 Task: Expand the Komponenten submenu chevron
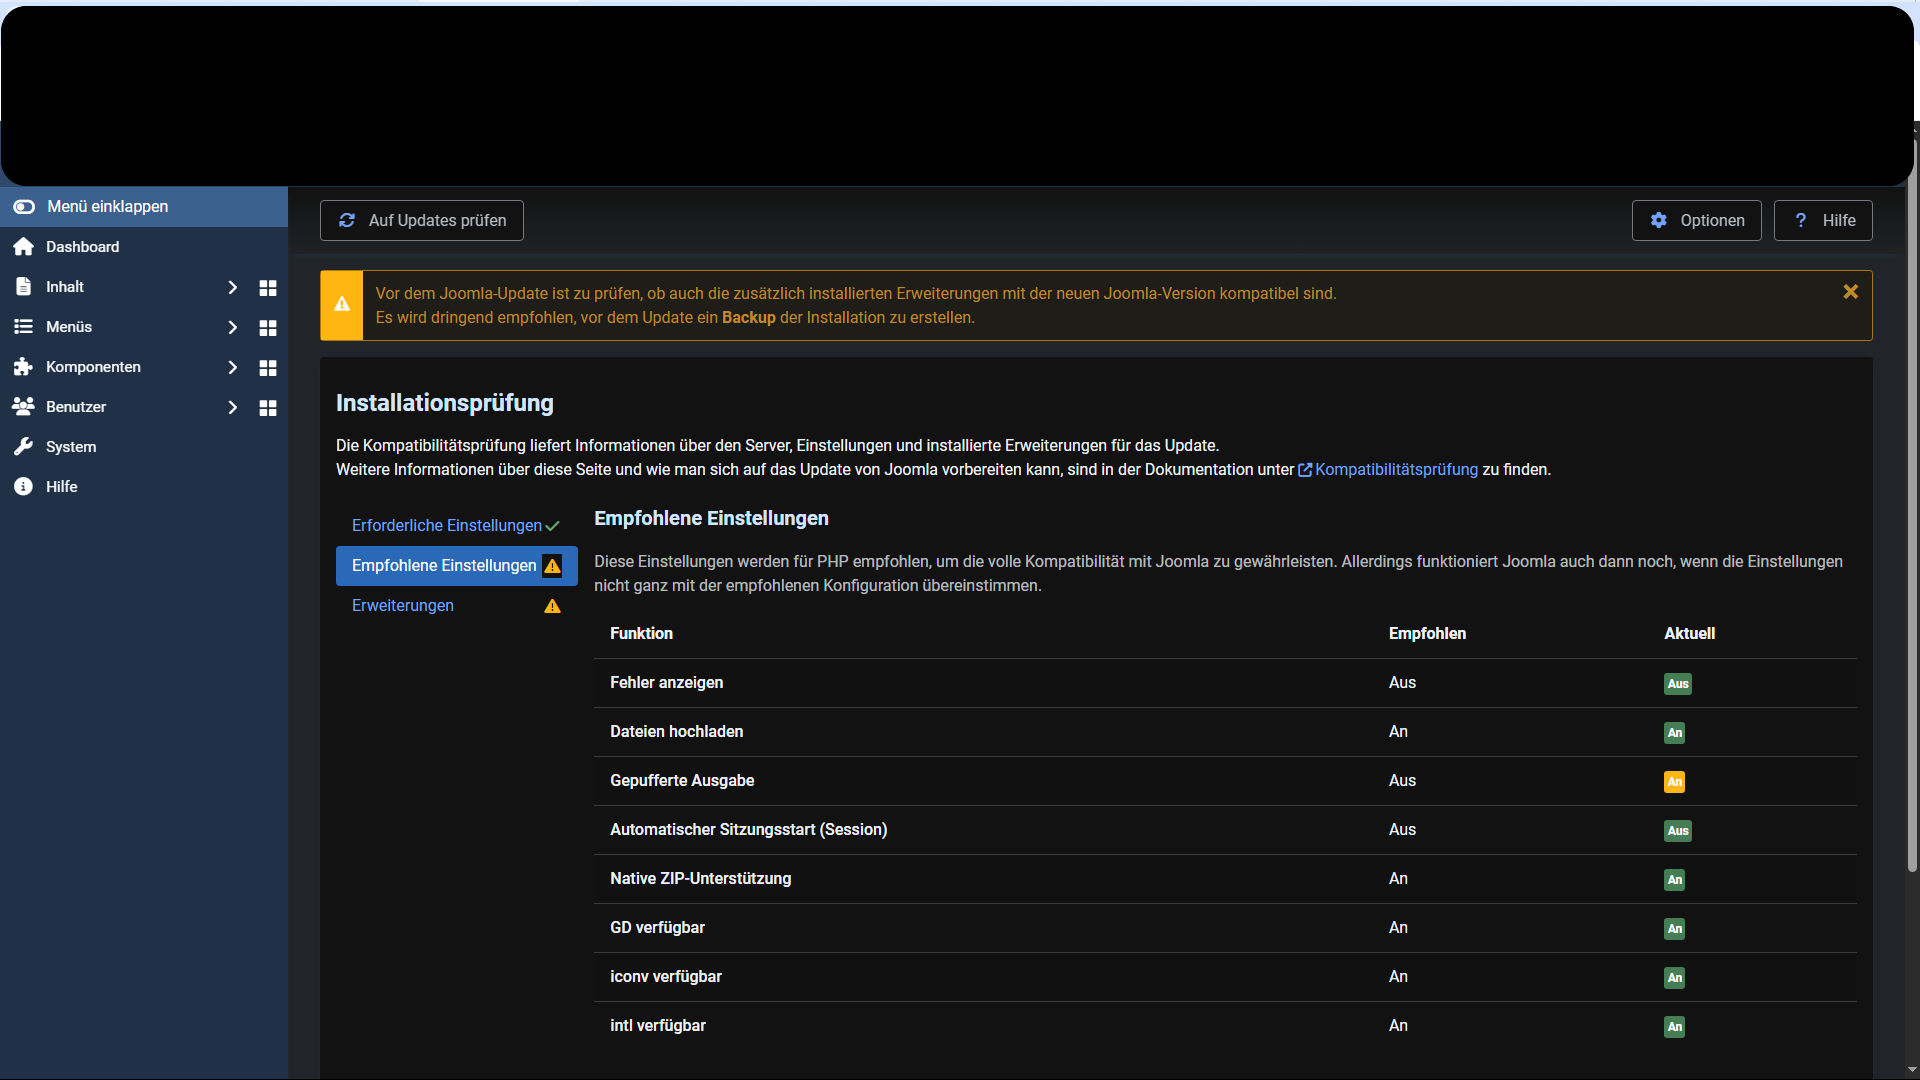[232, 368]
